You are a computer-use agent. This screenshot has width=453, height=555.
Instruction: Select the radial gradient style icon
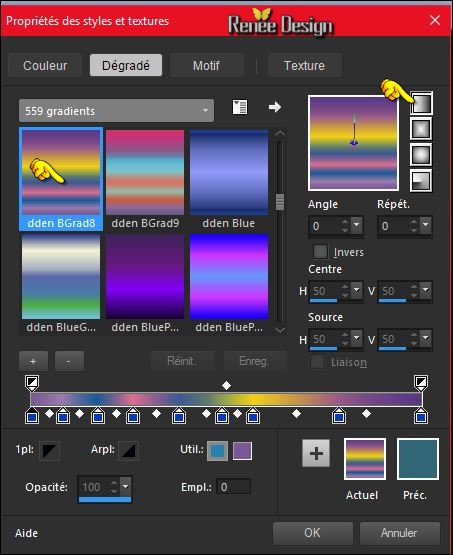pyautogui.click(x=421, y=181)
